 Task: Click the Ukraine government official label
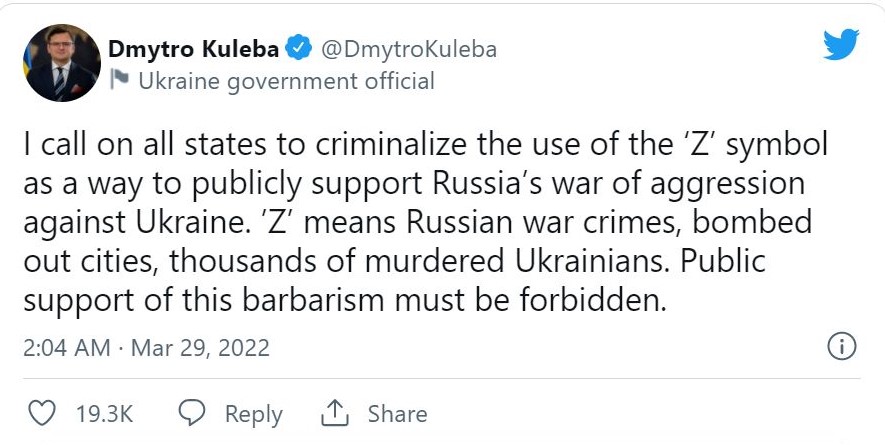286,81
